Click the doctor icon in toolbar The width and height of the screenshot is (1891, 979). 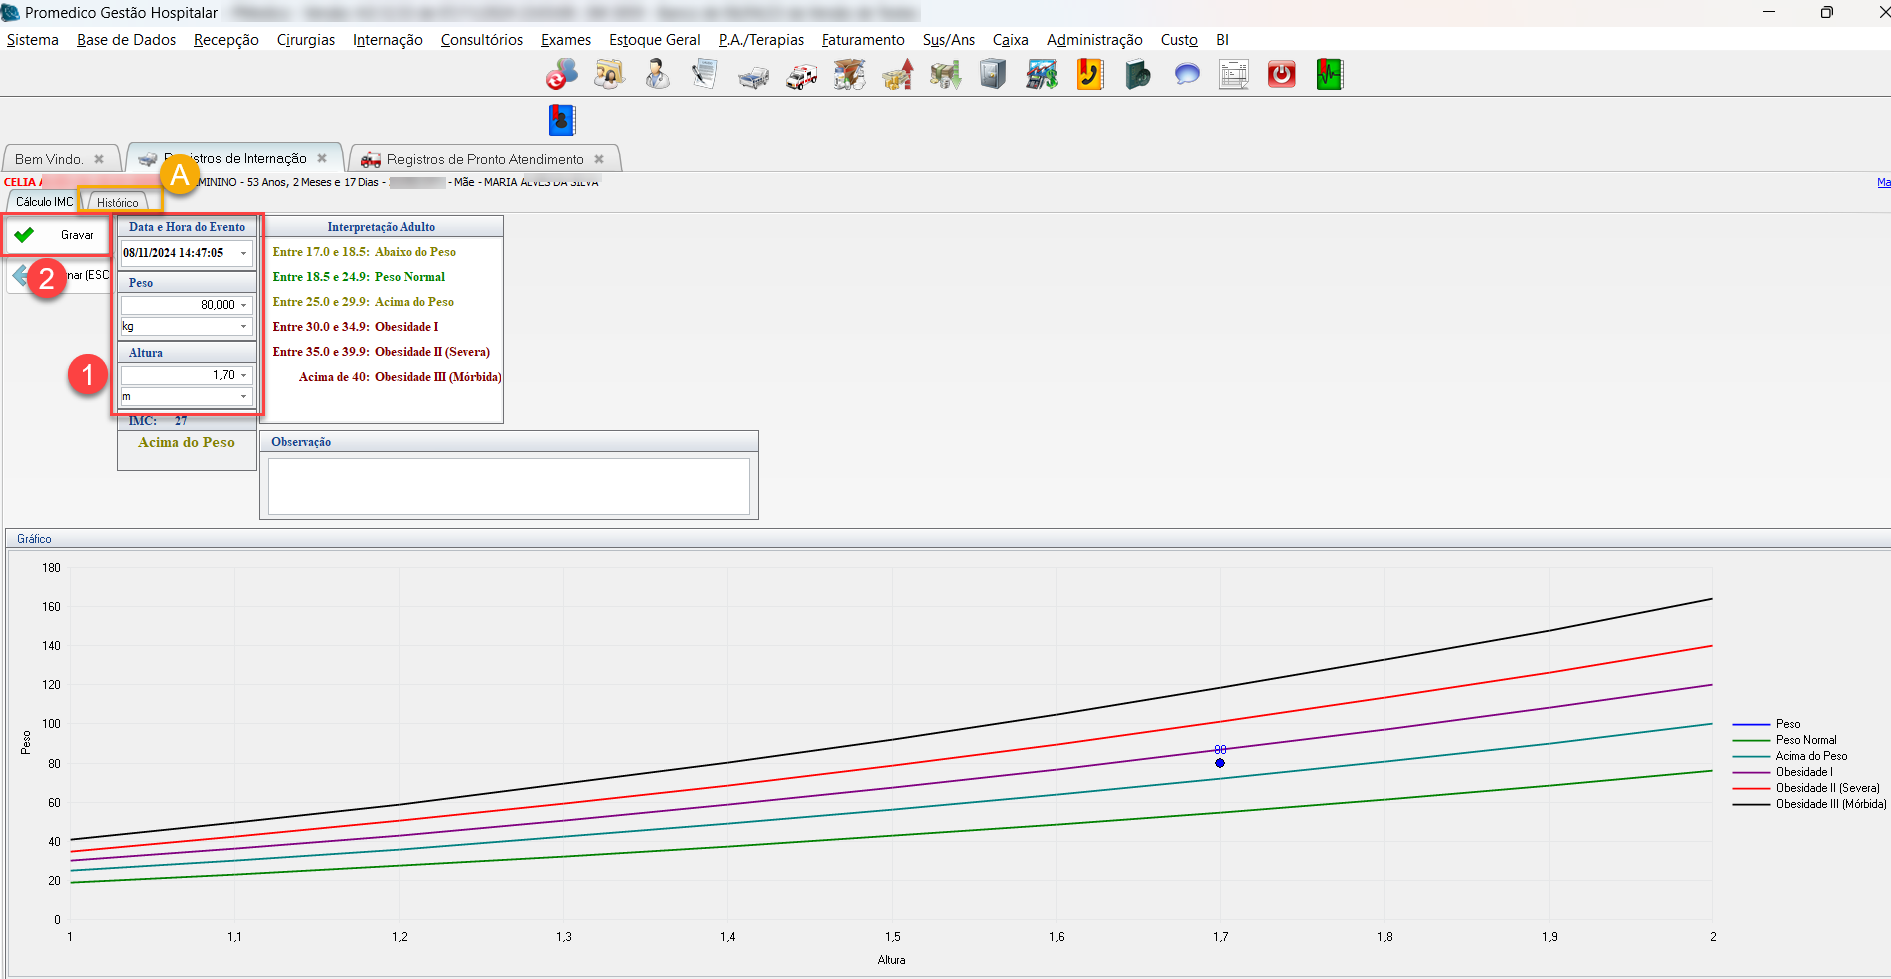coord(657,75)
